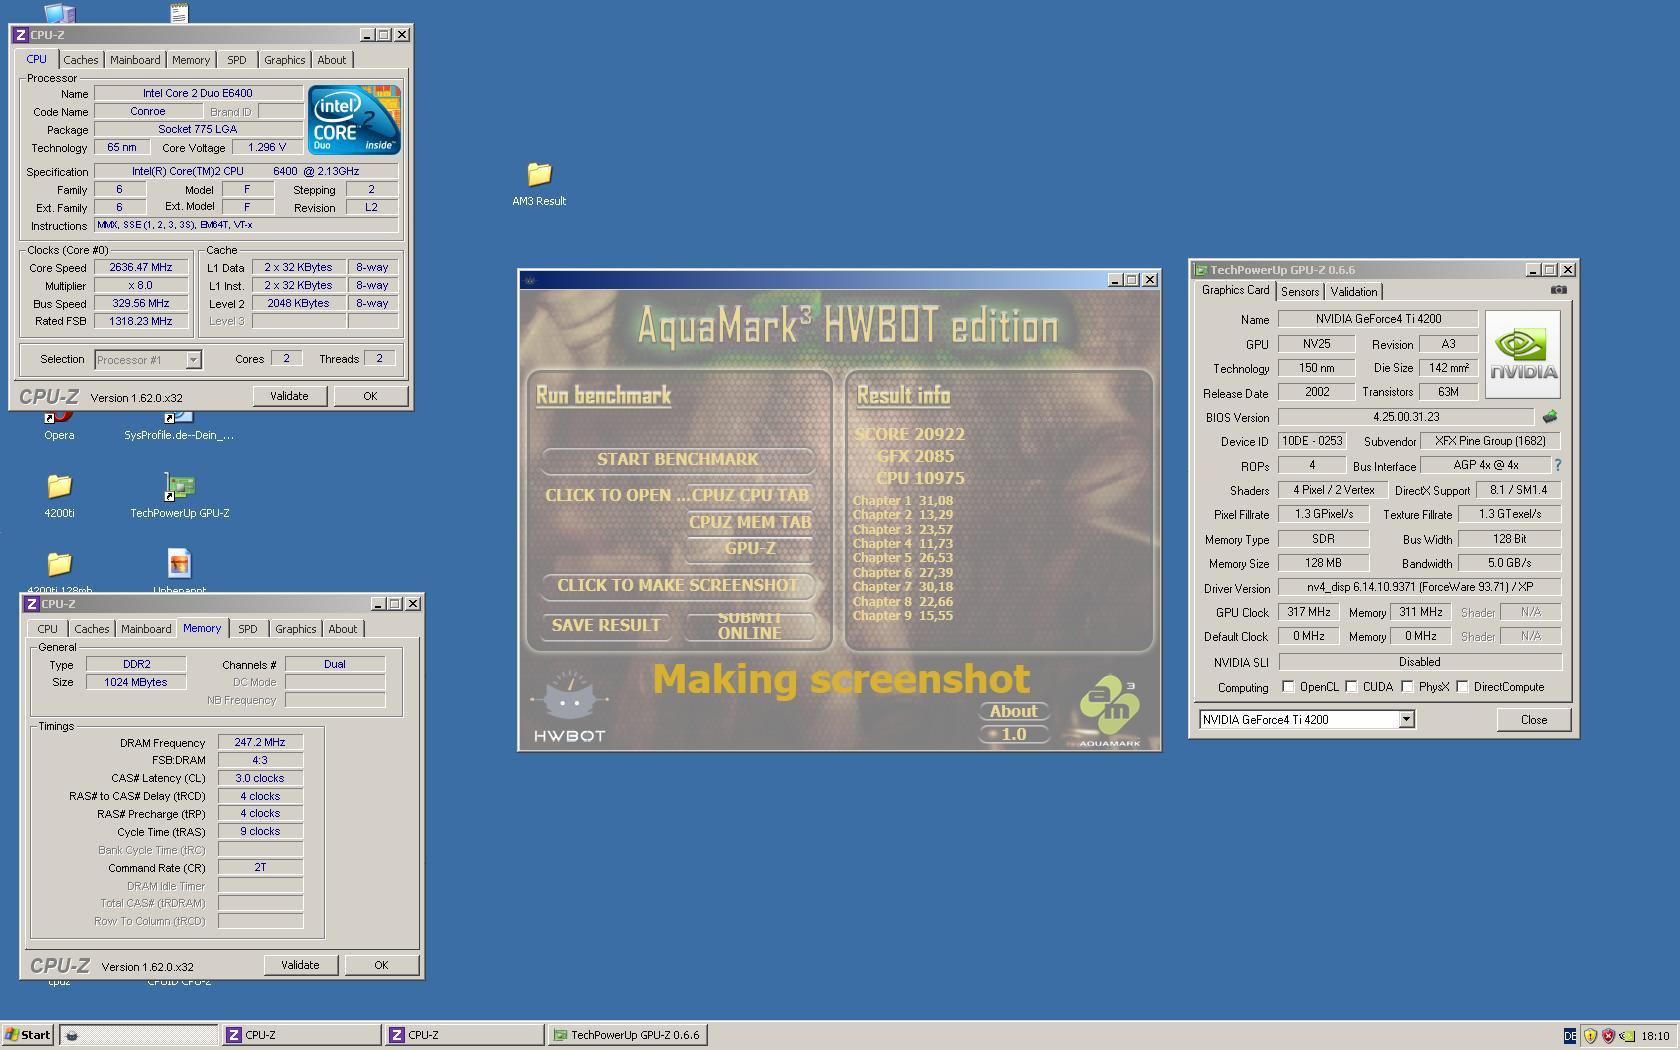Click the taskbar clock showing 18:10
Viewport: 1680px width, 1050px height.
click(x=1655, y=1036)
